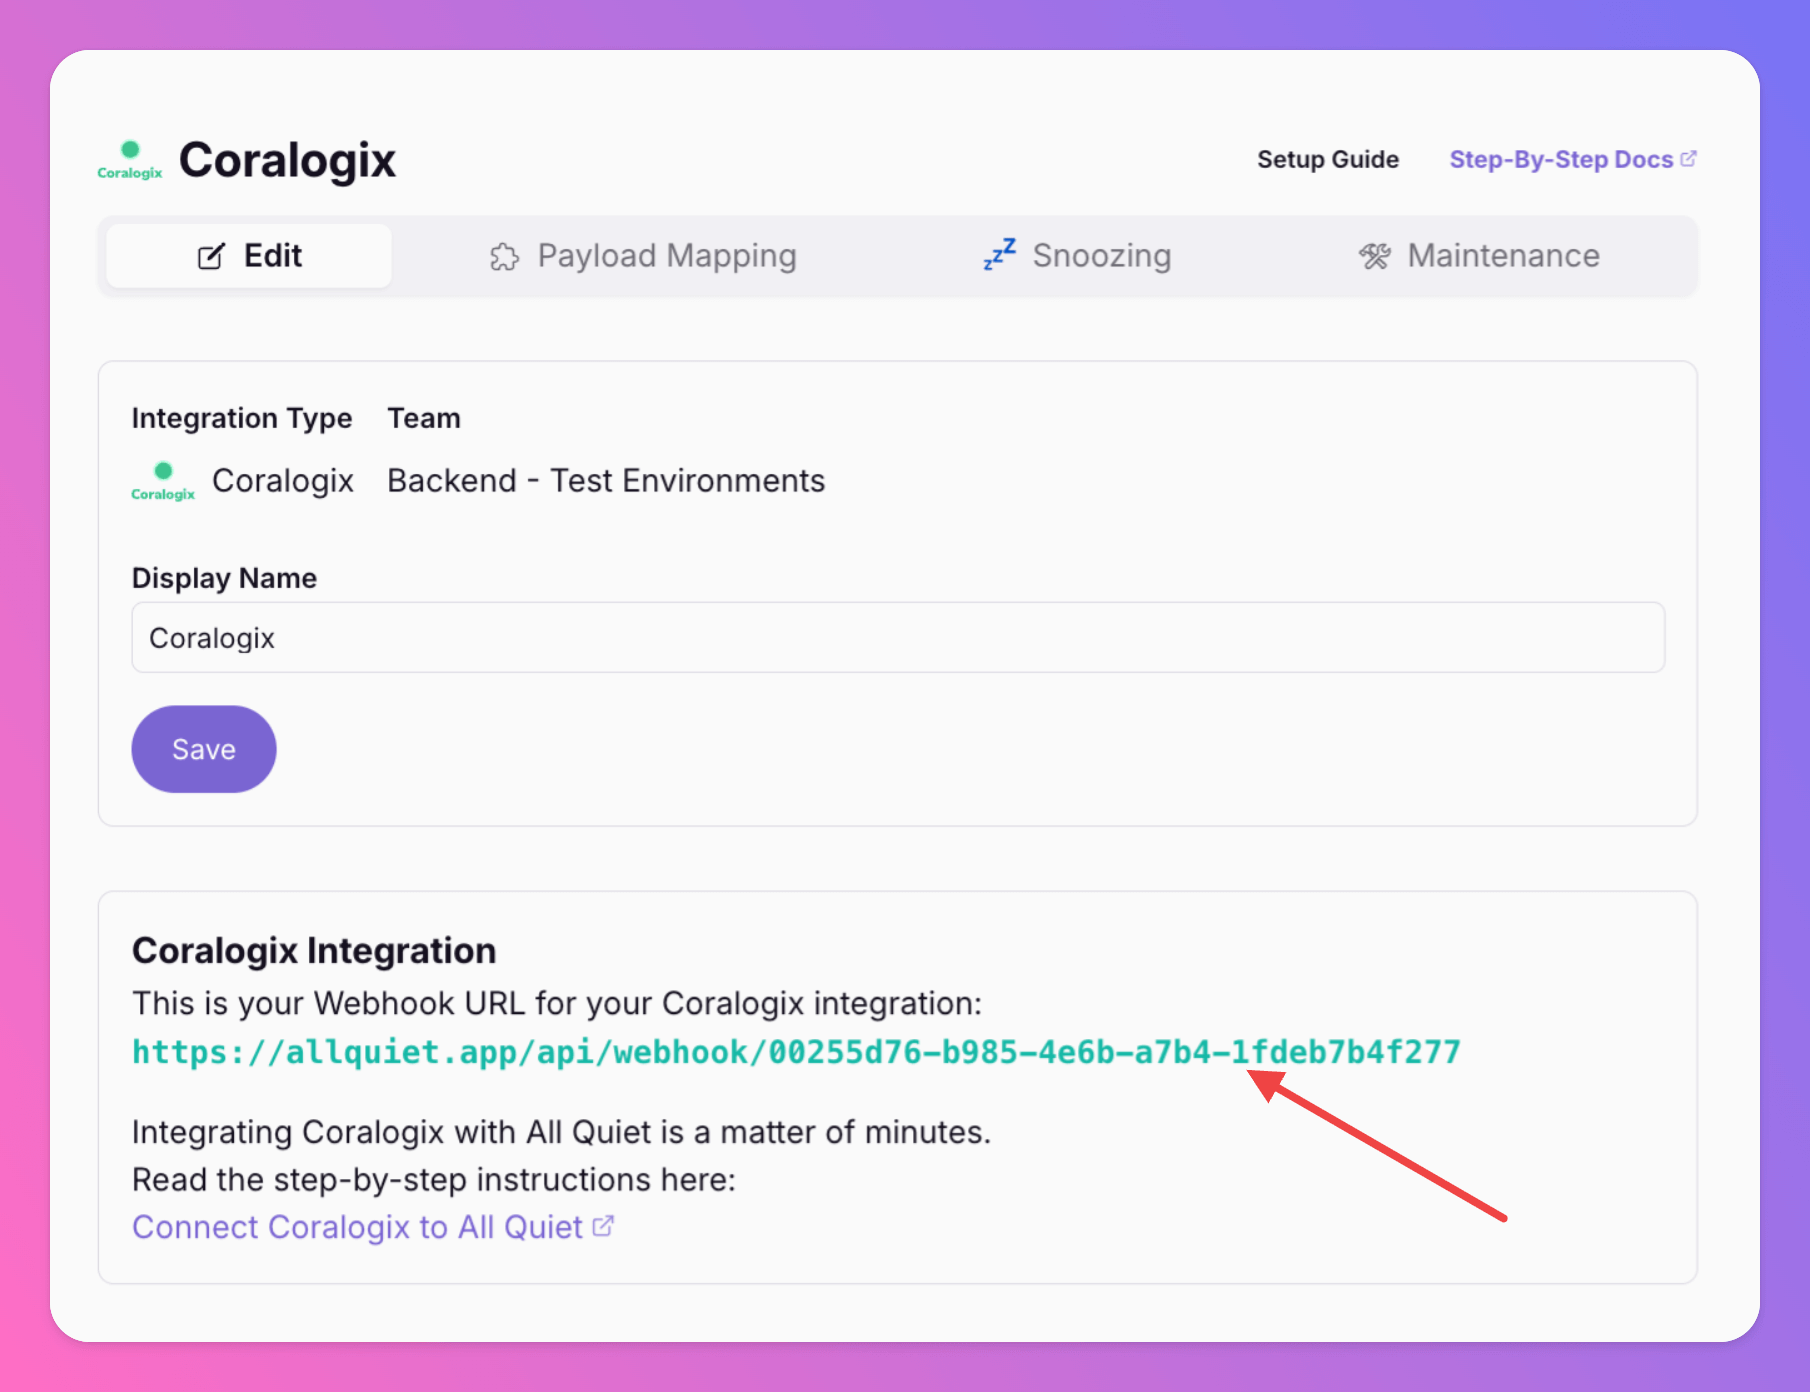The height and width of the screenshot is (1392, 1810).
Task: Click the external-link icon after Connect Coralogix
Action: (x=603, y=1226)
